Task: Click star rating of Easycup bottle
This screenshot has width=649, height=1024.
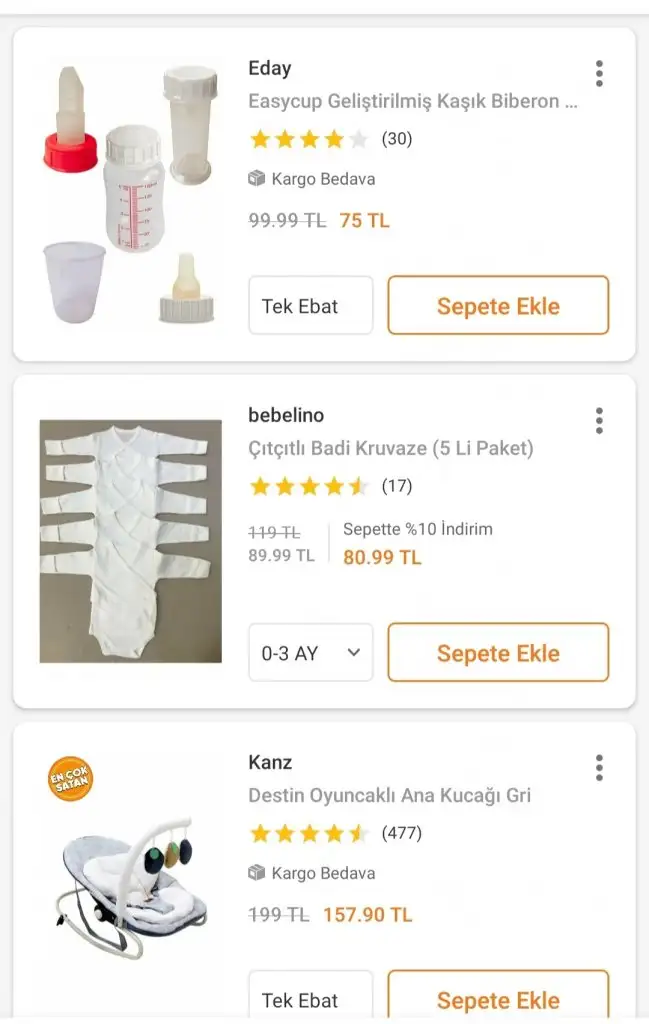Action: click(x=309, y=139)
